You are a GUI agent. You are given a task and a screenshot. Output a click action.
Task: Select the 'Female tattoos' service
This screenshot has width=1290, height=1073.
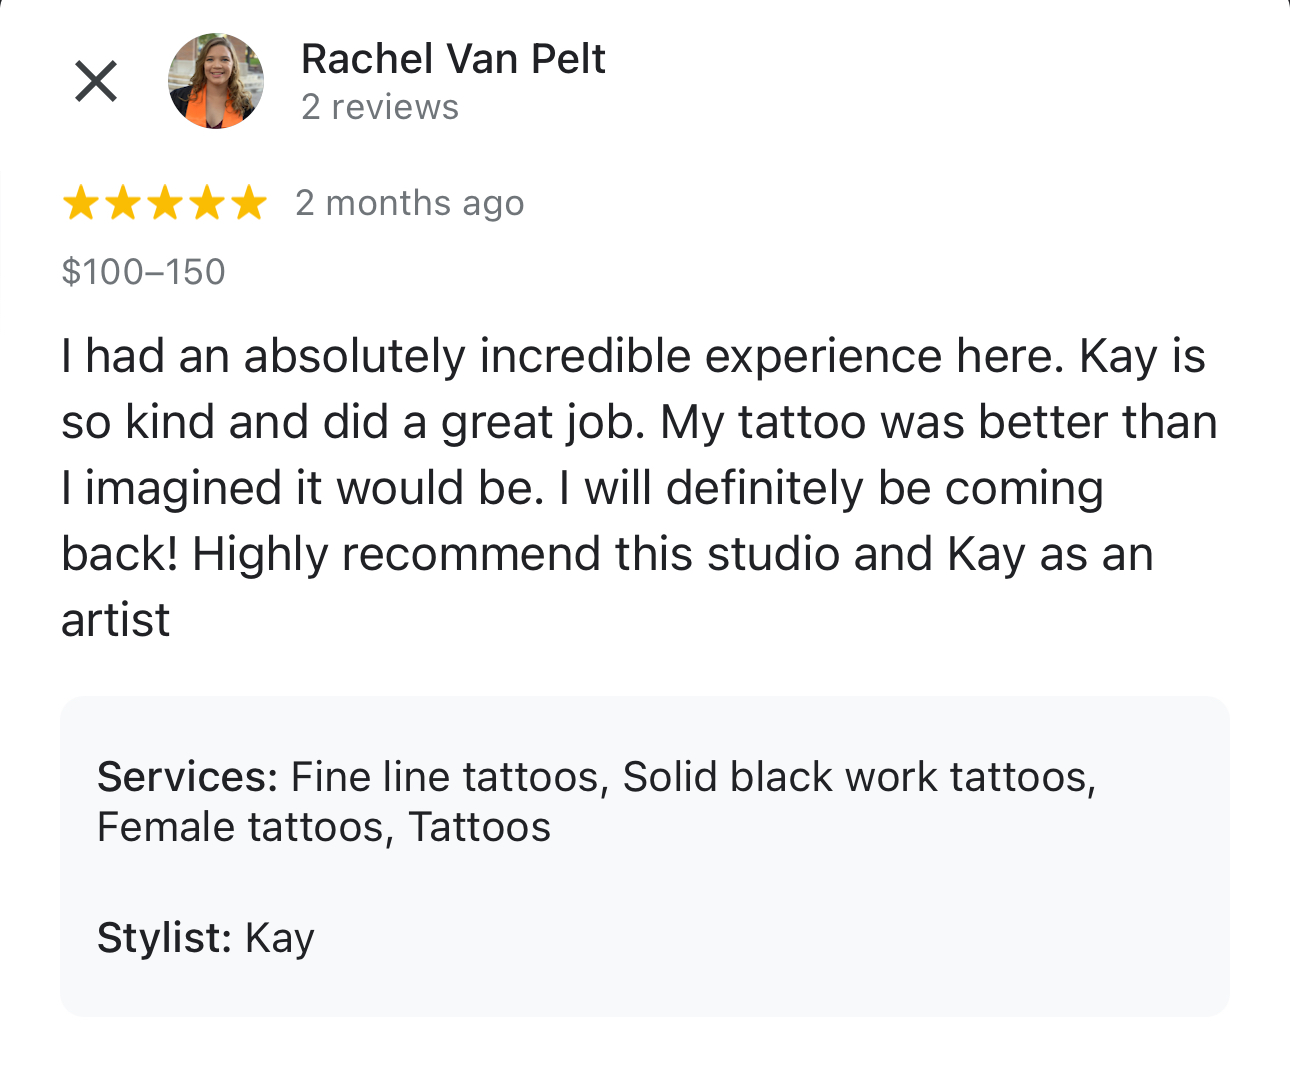241,828
